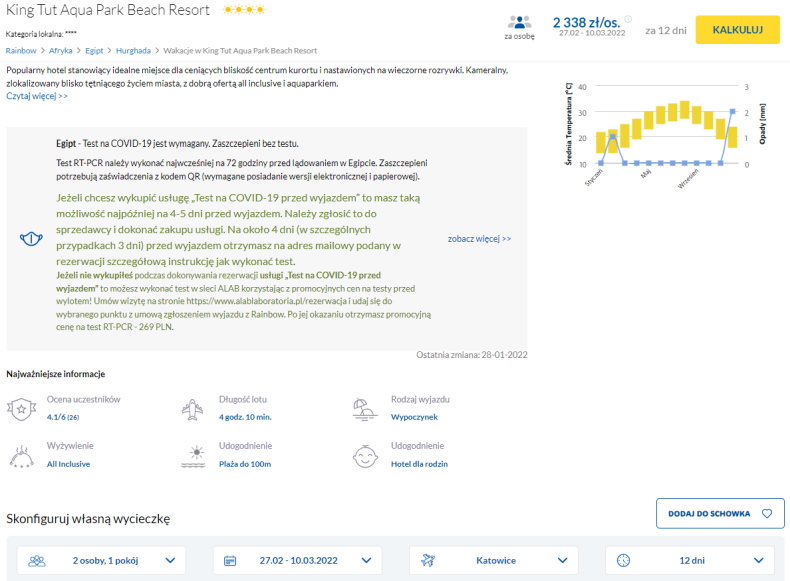Screen dimensions: 790x581
Task: Click the face mask COVID icon
Action: [31, 238]
